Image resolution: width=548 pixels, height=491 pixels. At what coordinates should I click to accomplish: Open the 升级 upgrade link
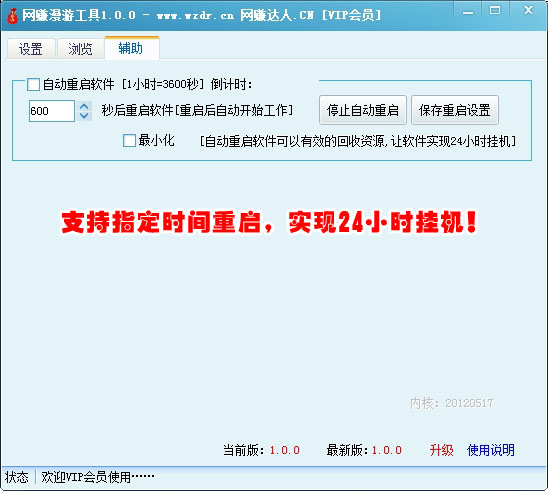tap(441, 450)
